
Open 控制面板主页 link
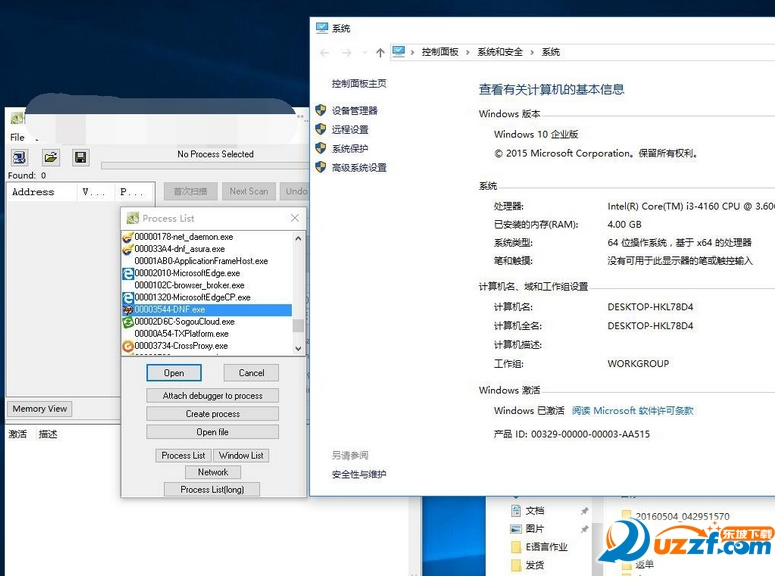(x=359, y=83)
